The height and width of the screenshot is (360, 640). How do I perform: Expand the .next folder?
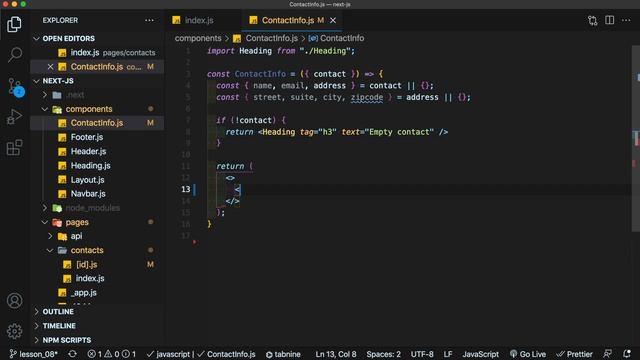tap(75, 95)
